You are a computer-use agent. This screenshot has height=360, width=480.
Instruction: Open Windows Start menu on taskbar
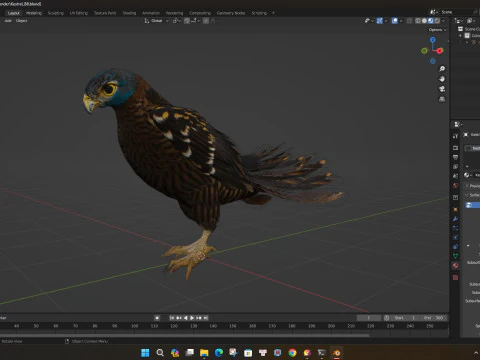click(145, 353)
